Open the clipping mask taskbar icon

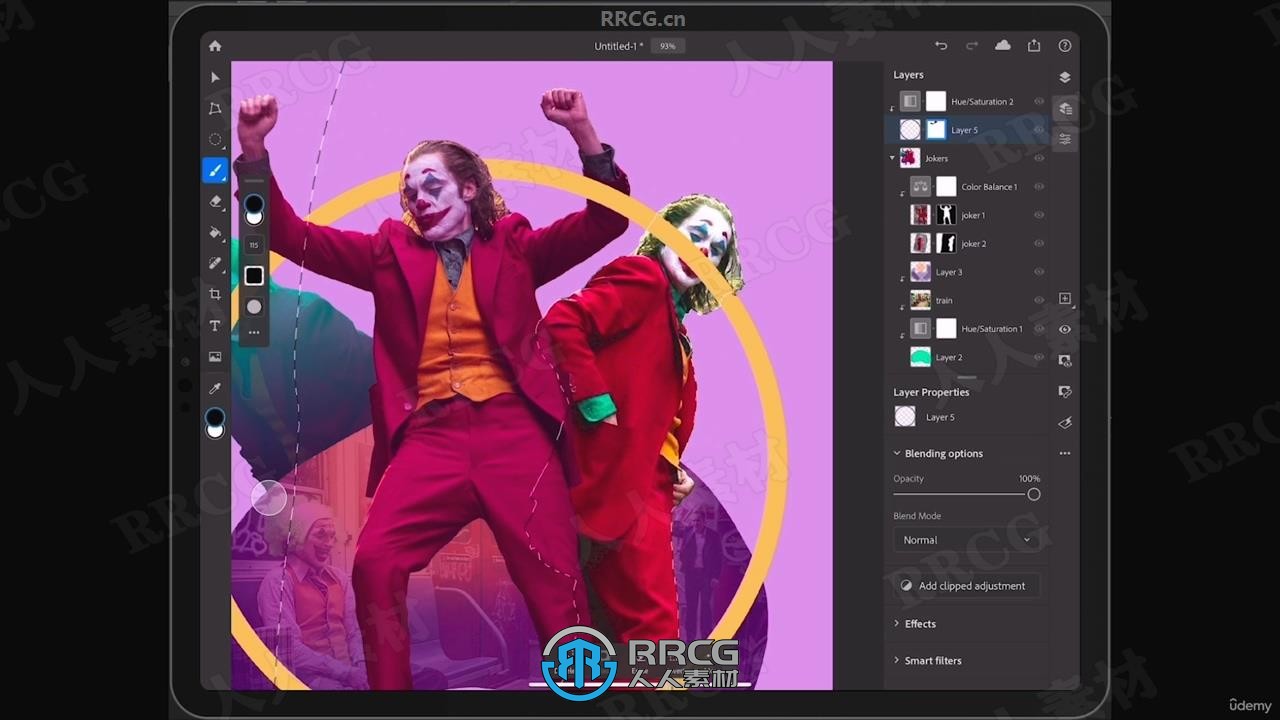1065,392
